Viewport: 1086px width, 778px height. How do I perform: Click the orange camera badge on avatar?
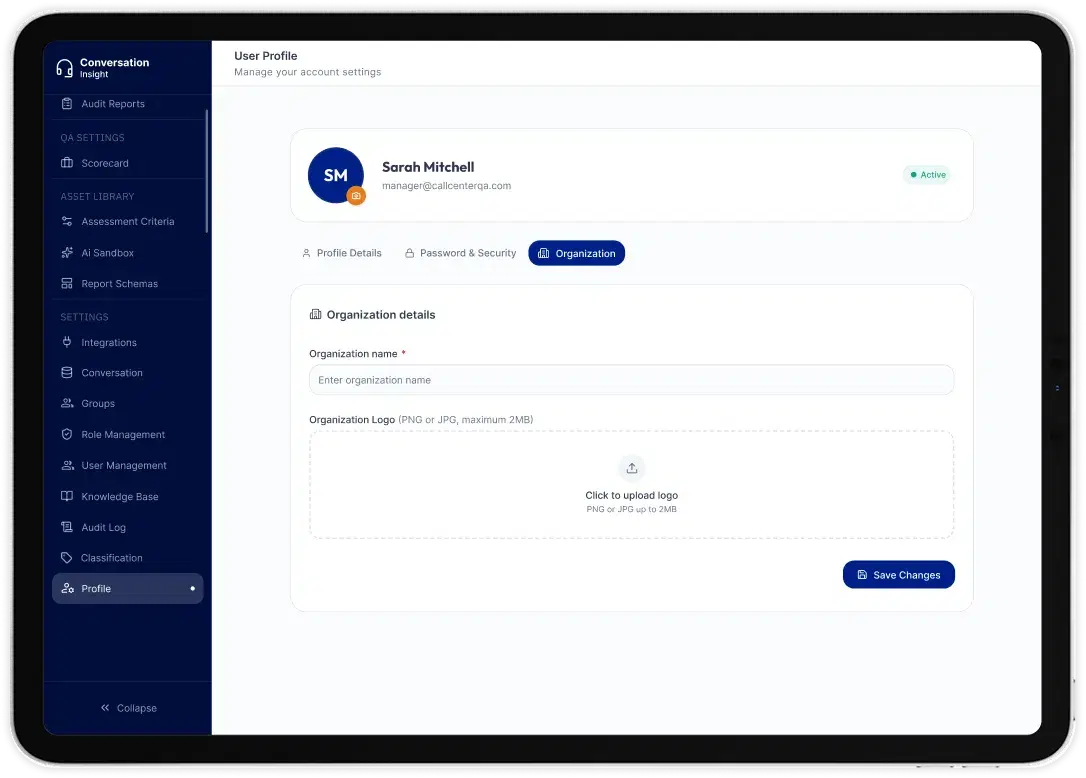click(x=356, y=196)
